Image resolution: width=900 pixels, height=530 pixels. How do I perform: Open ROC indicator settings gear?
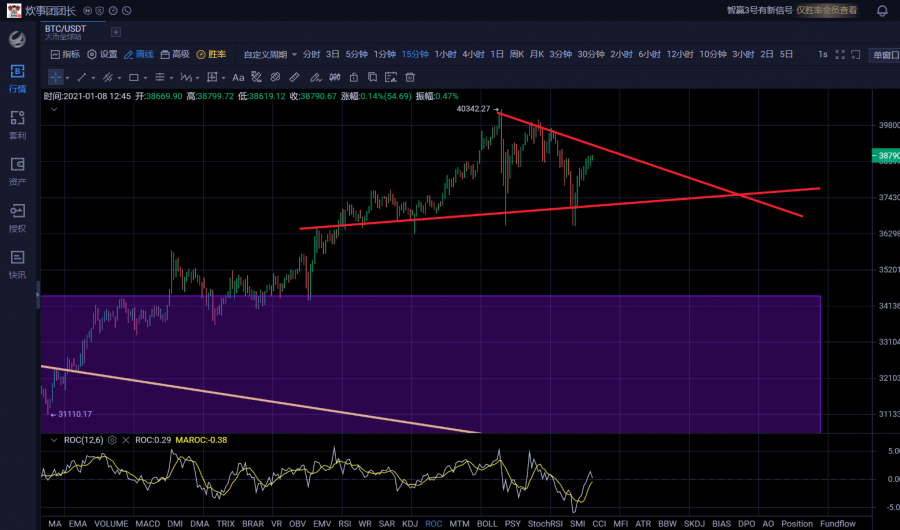[x=112, y=440]
